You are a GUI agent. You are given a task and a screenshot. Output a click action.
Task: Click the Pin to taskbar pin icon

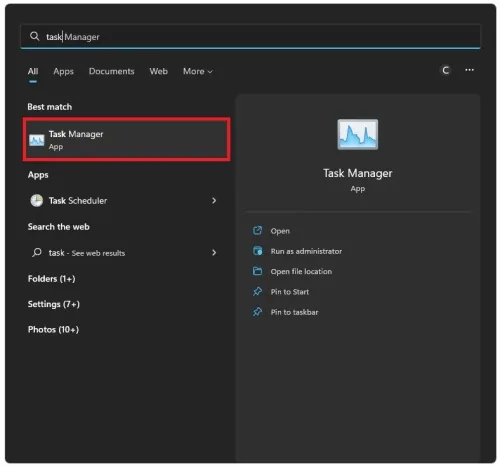click(x=257, y=312)
